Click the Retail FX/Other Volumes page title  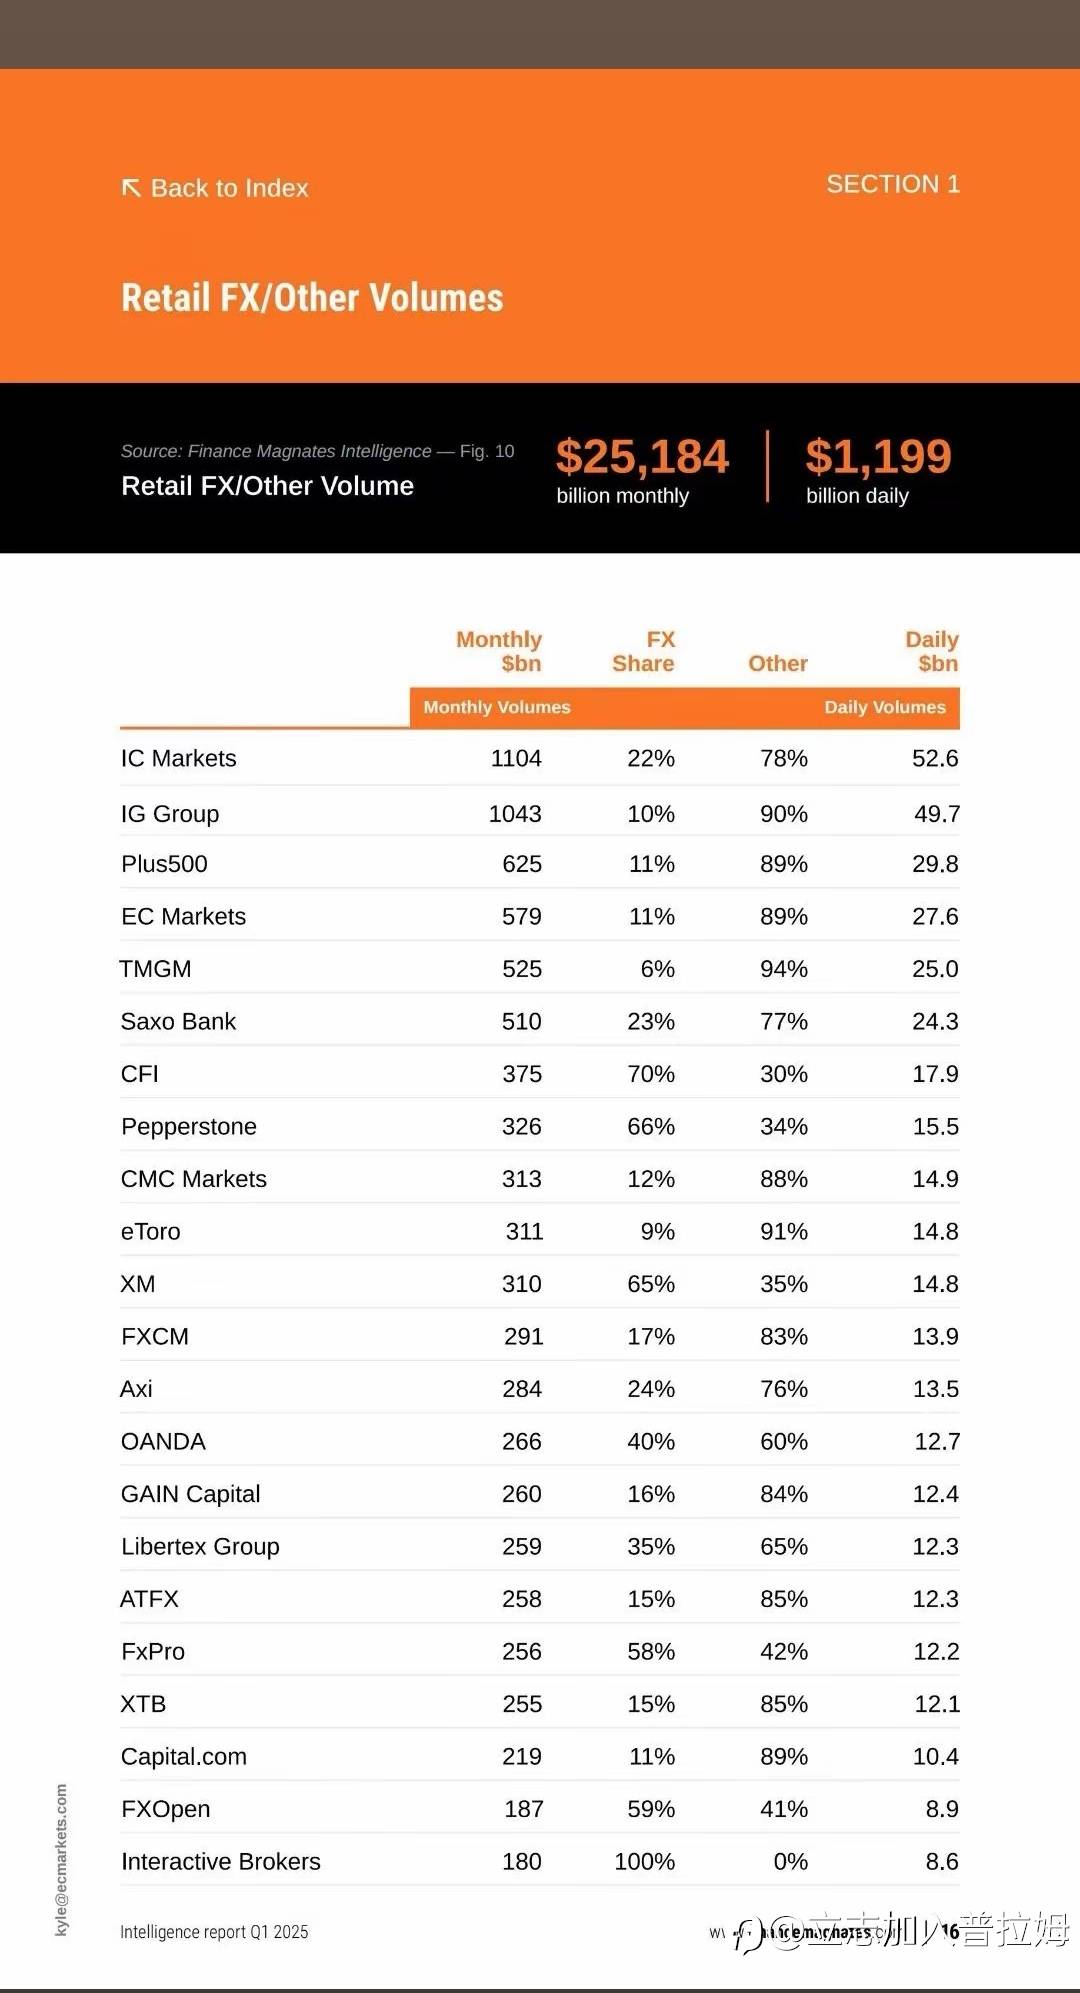[312, 298]
